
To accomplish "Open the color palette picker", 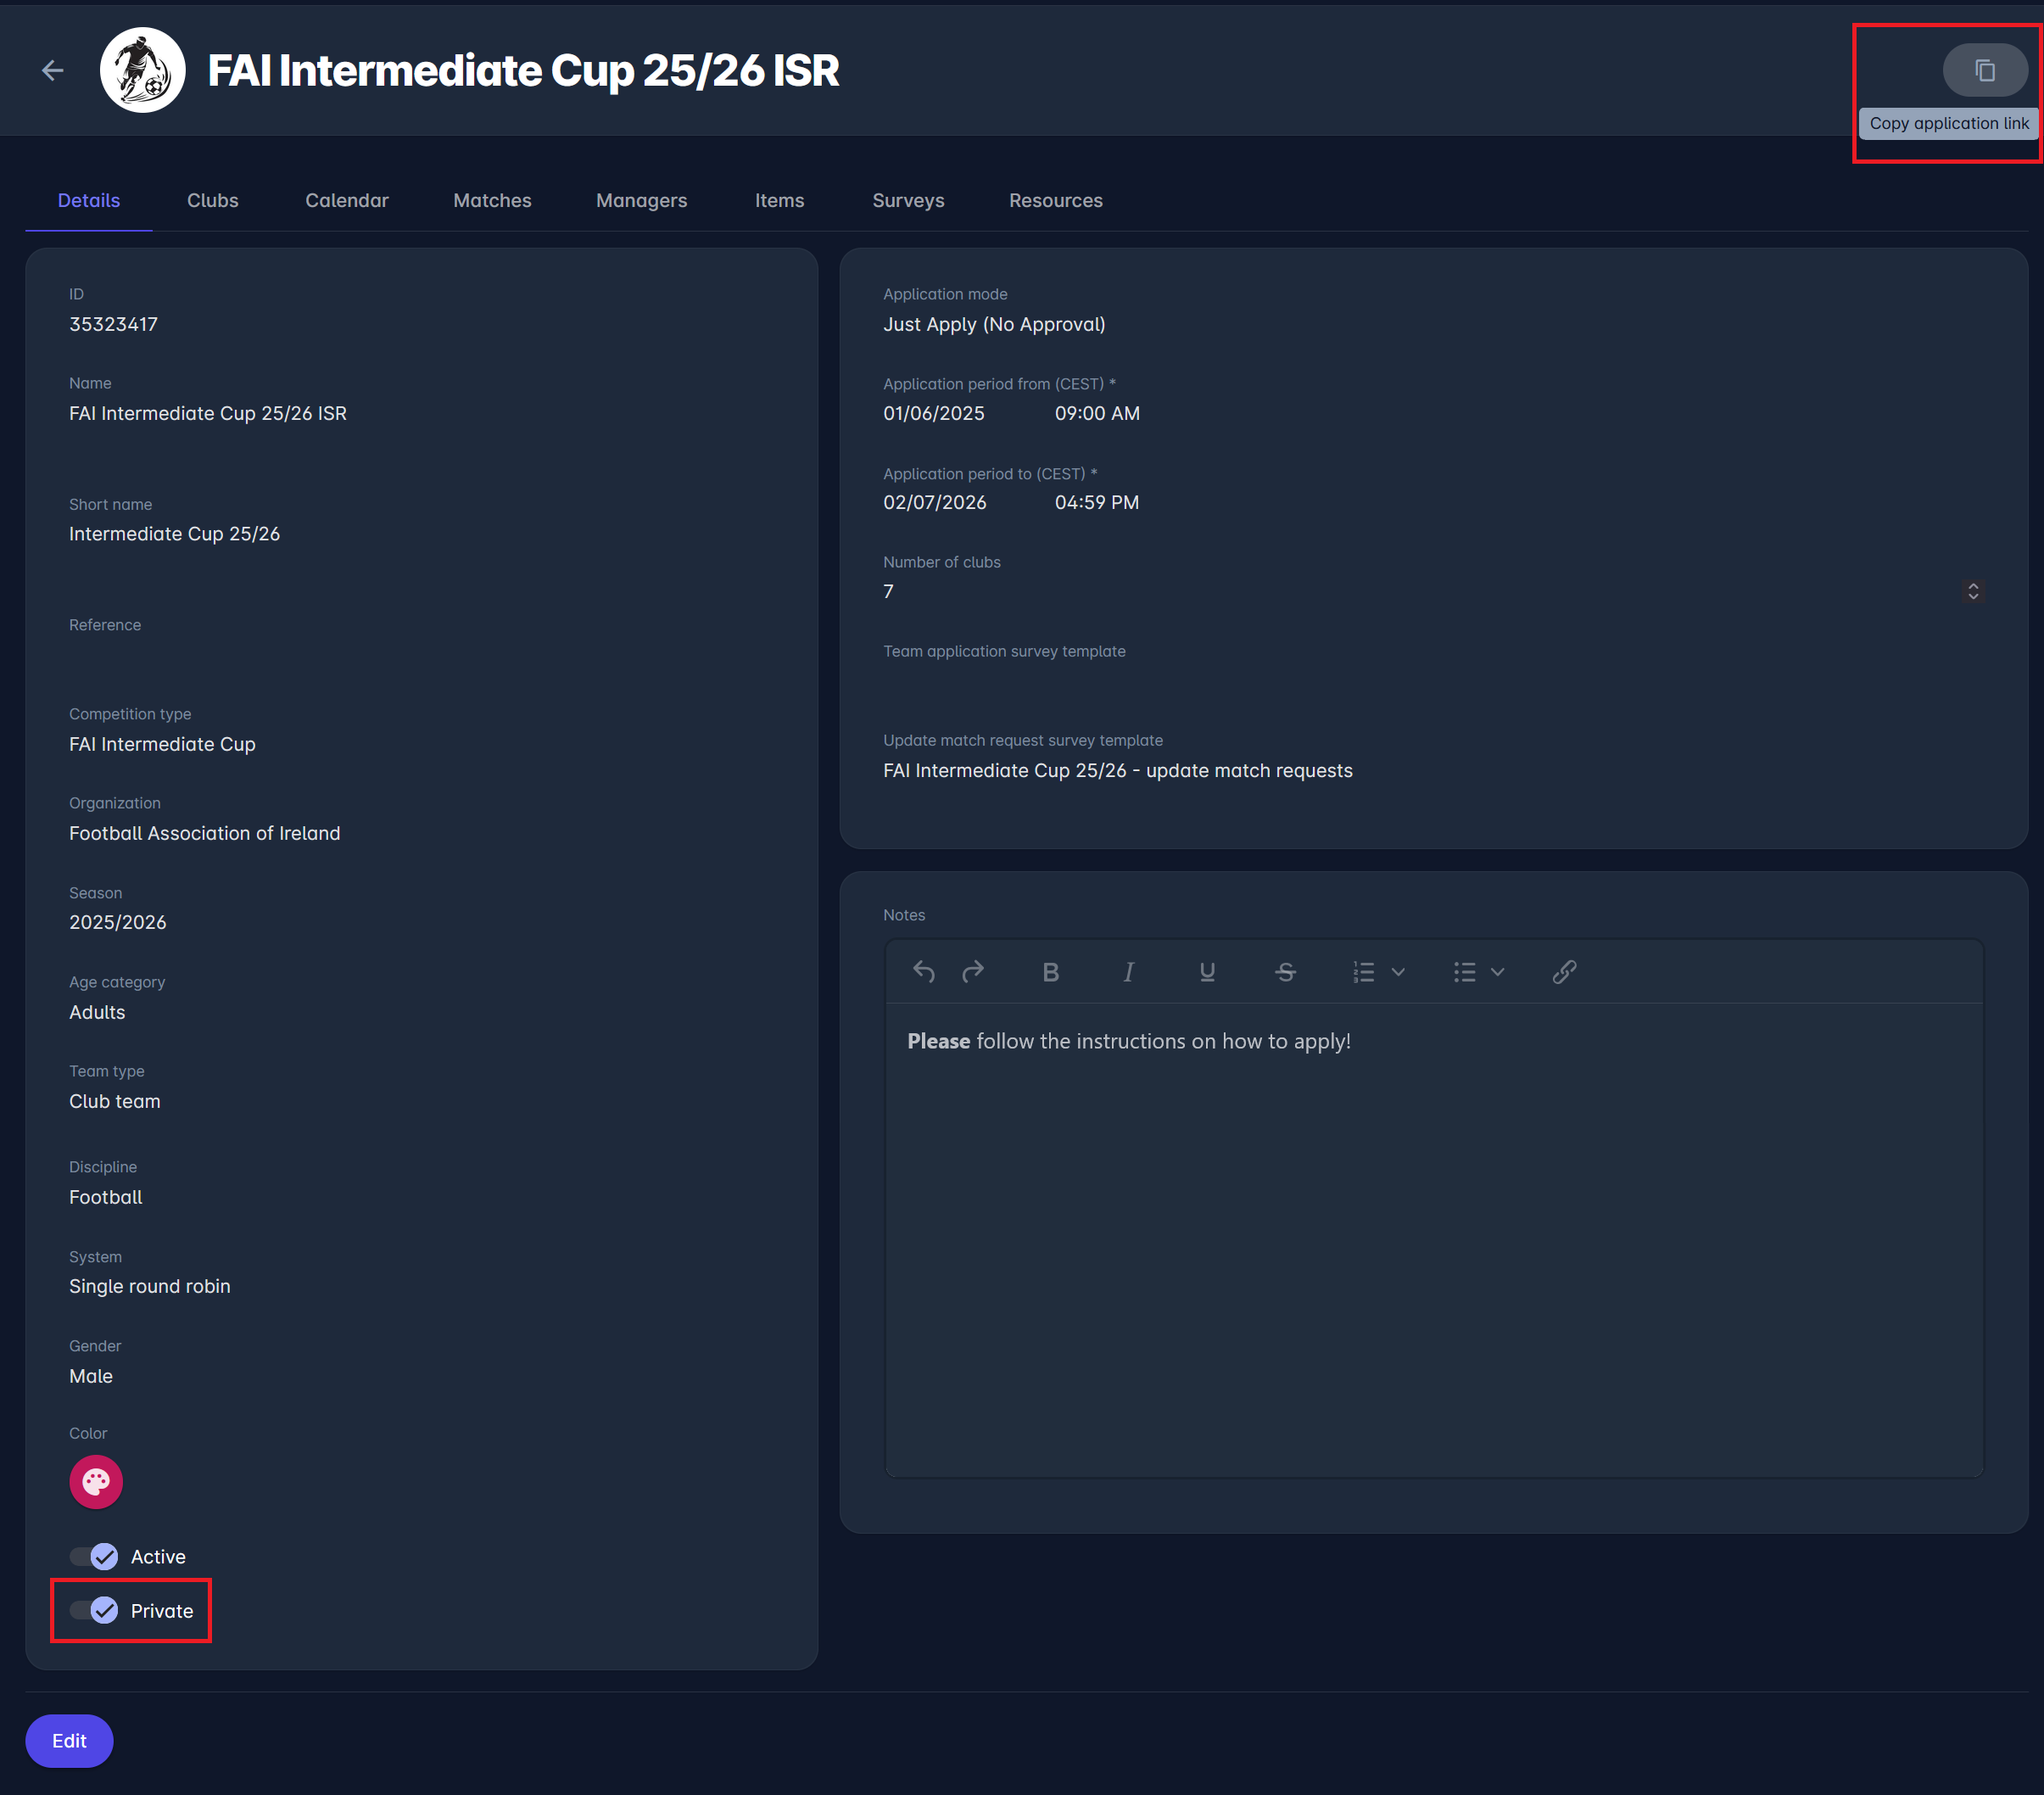I will (x=96, y=1482).
